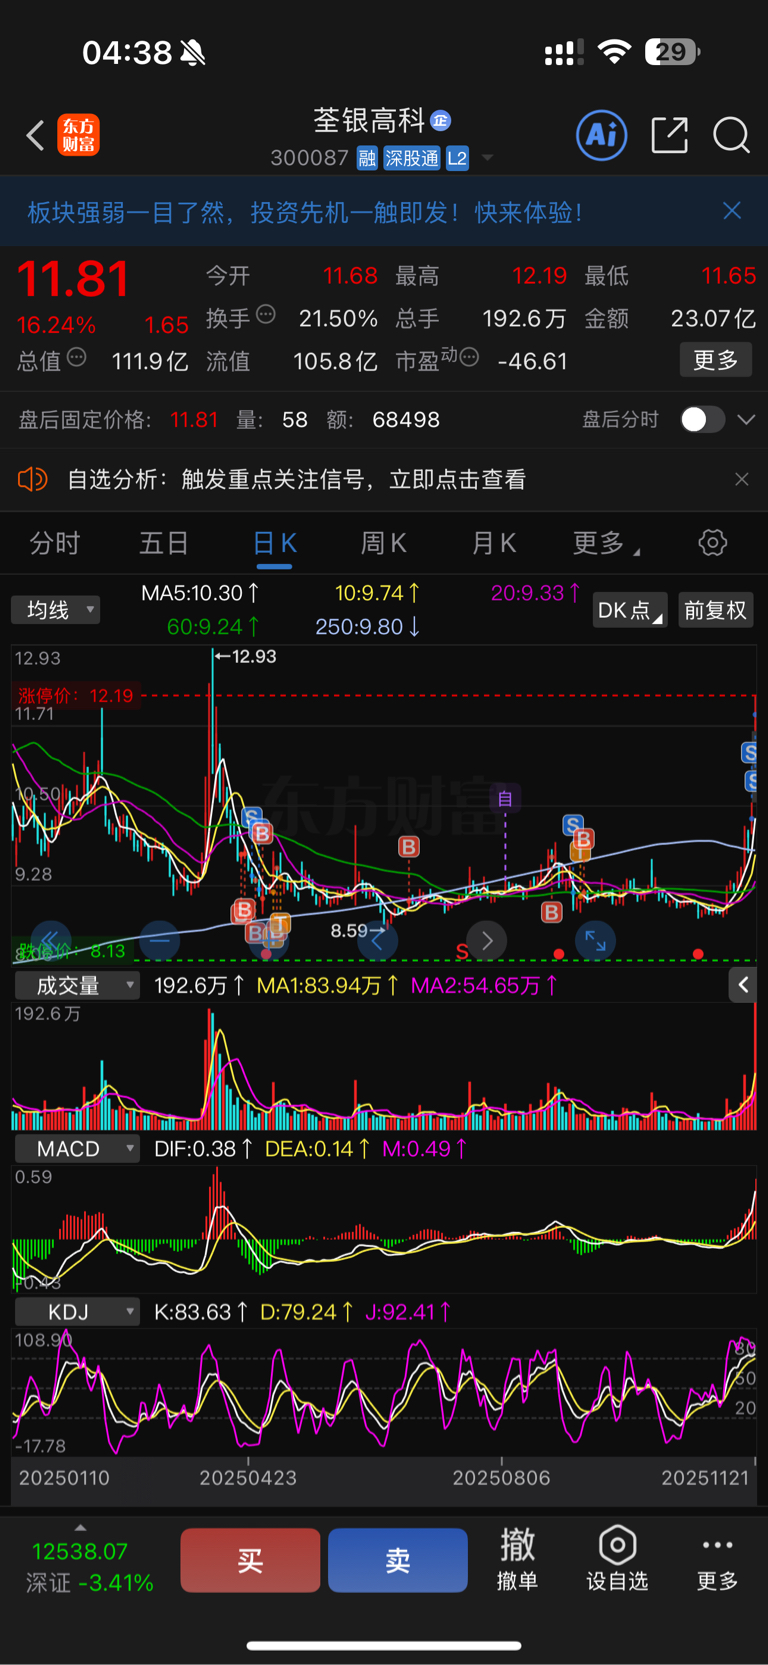The width and height of the screenshot is (768, 1665).
Task: Select the 日K tab
Action: pos(274,543)
